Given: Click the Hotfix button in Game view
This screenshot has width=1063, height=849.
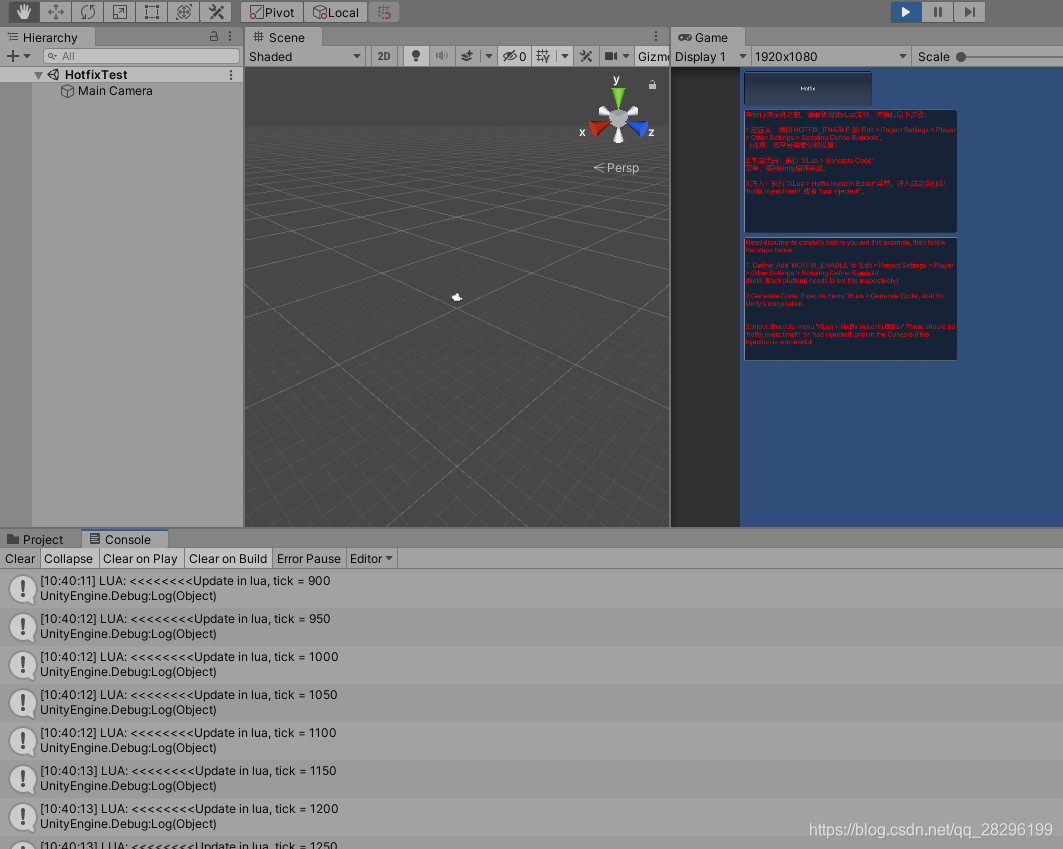Looking at the screenshot, I should tap(807, 88).
